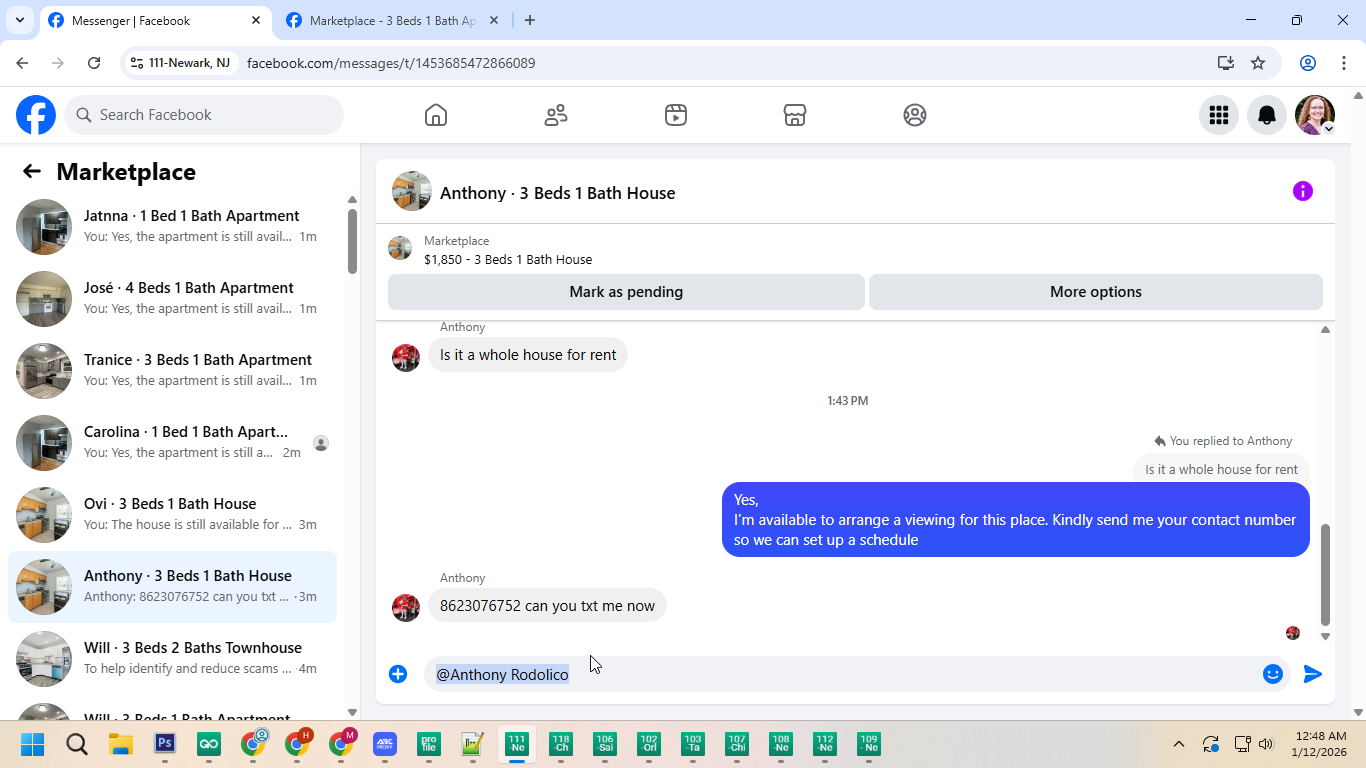Open the Groups icon in top navigation
Screen dimensions: 1366x768
915,115
